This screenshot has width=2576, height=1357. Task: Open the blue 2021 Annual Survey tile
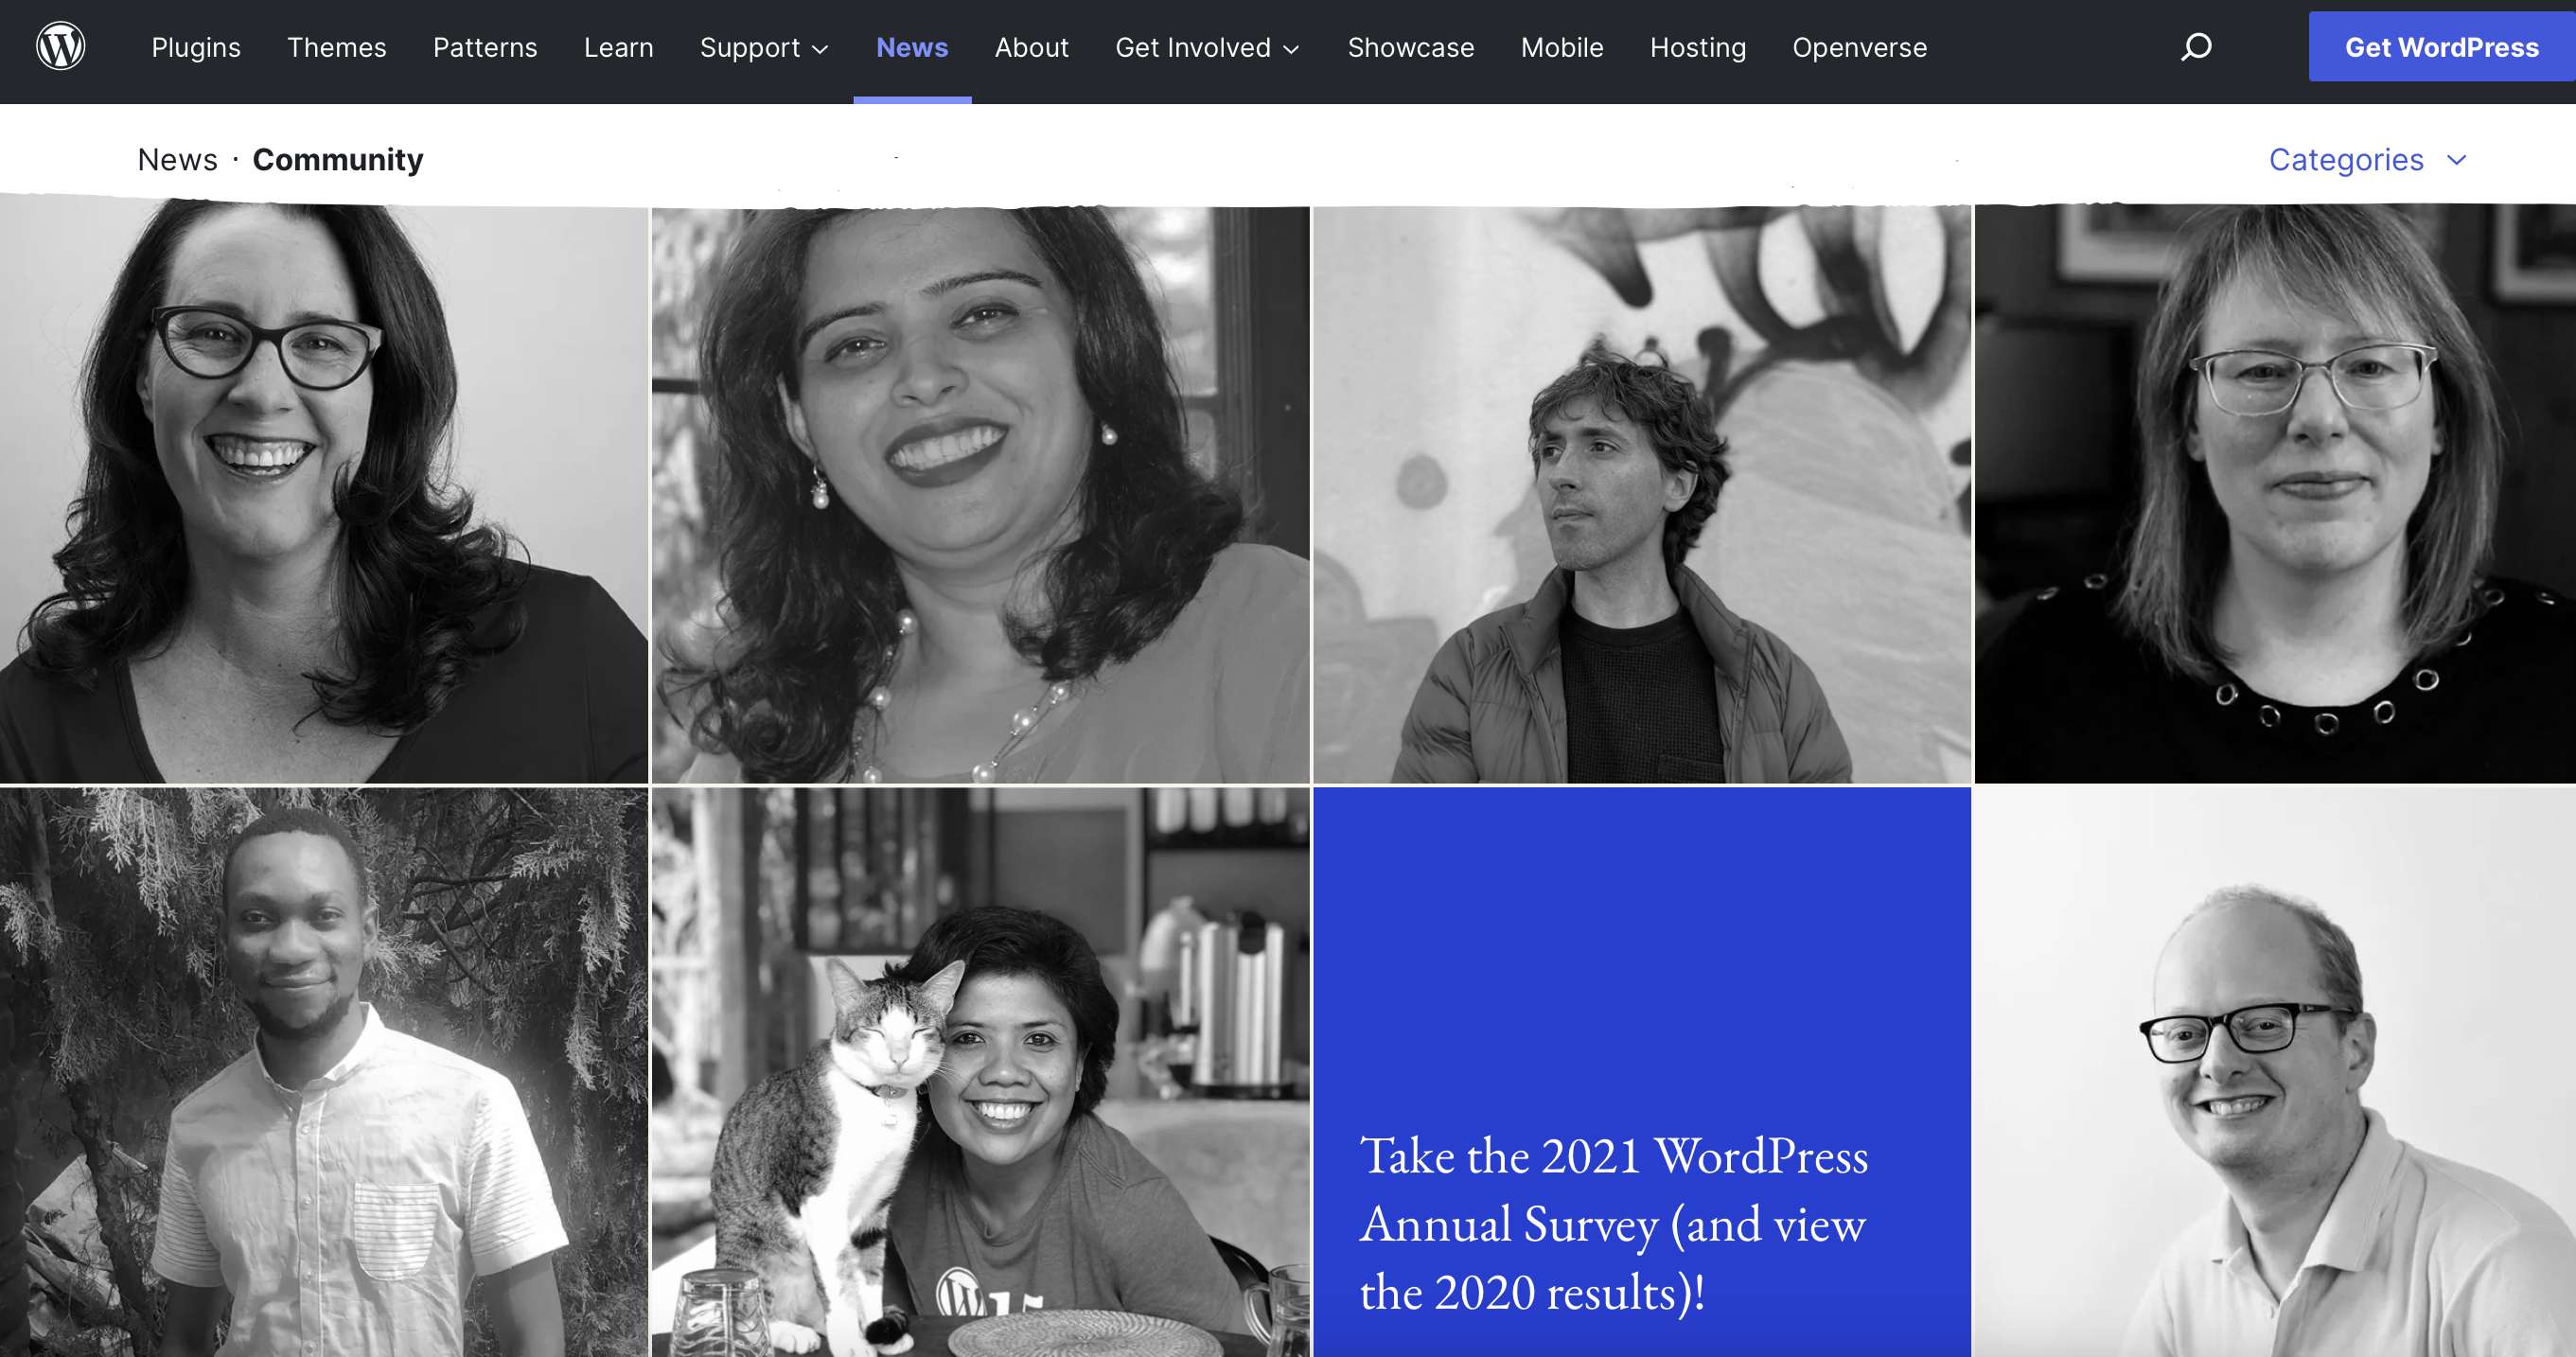[x=1642, y=1072]
